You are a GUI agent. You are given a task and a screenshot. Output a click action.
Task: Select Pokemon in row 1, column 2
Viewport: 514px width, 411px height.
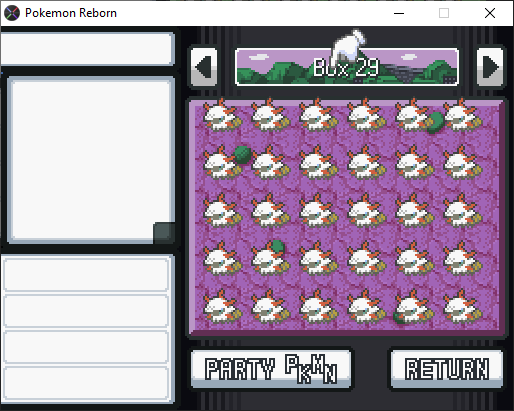270,115
